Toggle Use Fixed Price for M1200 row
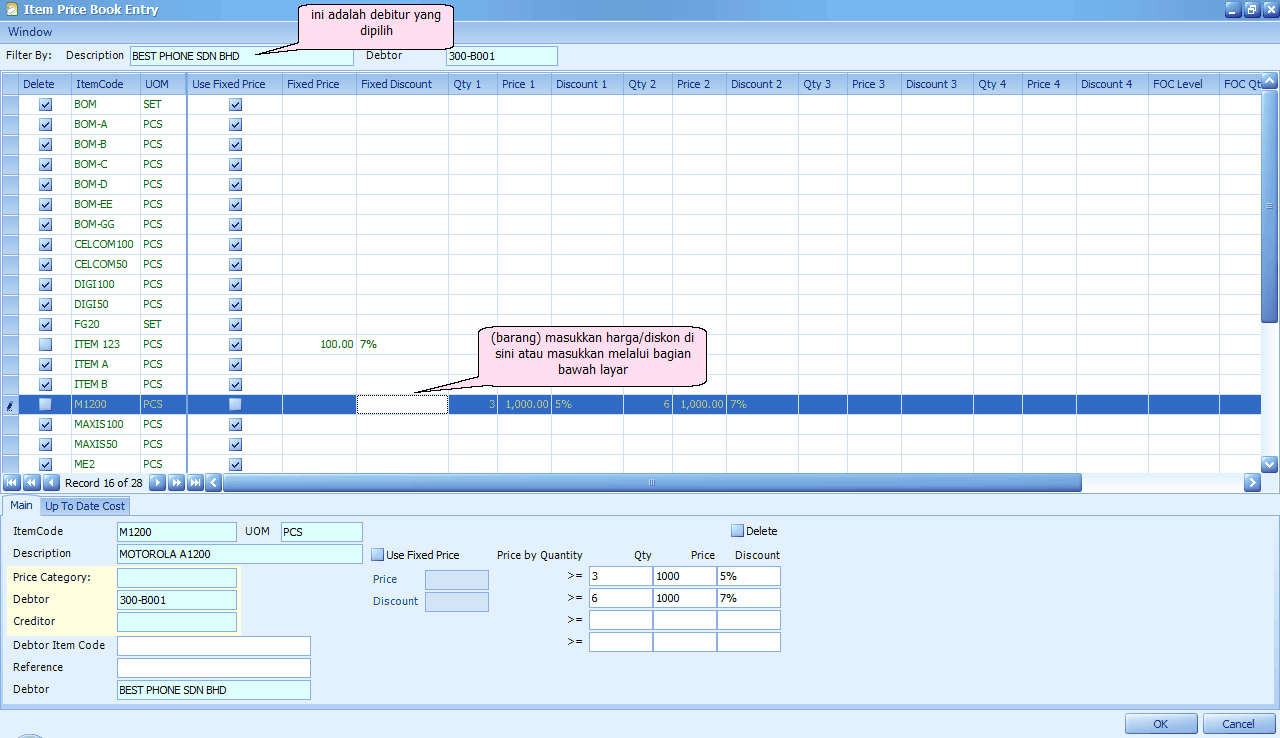The height and width of the screenshot is (738, 1280). (x=235, y=404)
